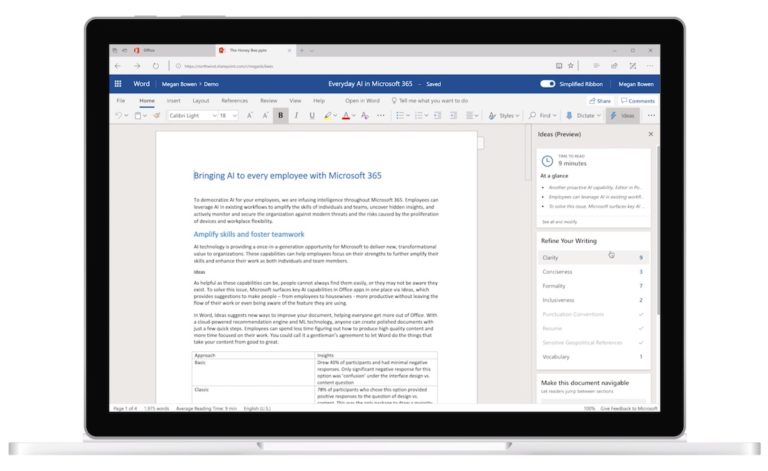Screen dimensions: 768x471
Task: Select the Formality writing suggestion
Action: tap(593, 286)
